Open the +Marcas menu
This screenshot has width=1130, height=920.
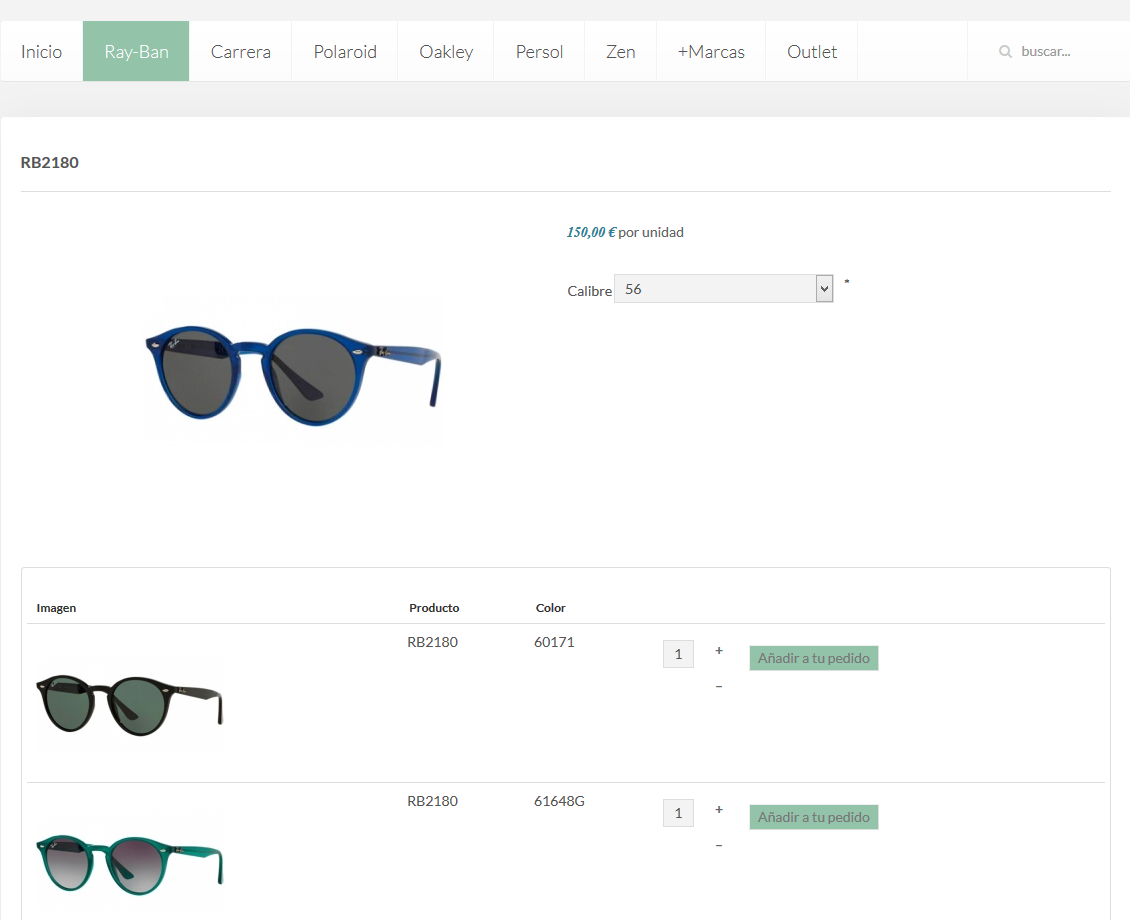point(711,51)
